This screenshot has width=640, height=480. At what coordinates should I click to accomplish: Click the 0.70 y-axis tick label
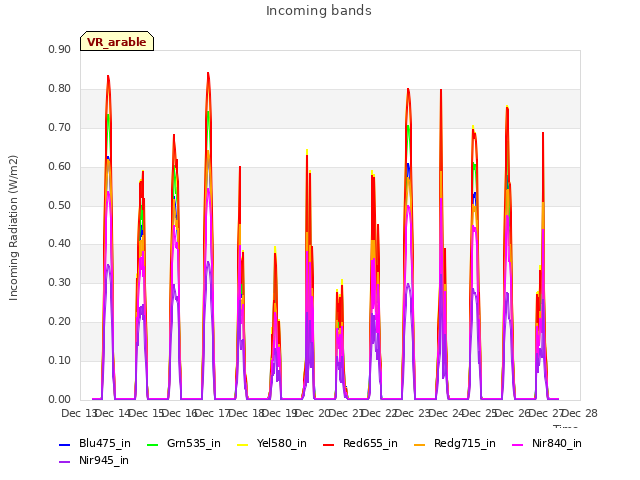coord(60,128)
